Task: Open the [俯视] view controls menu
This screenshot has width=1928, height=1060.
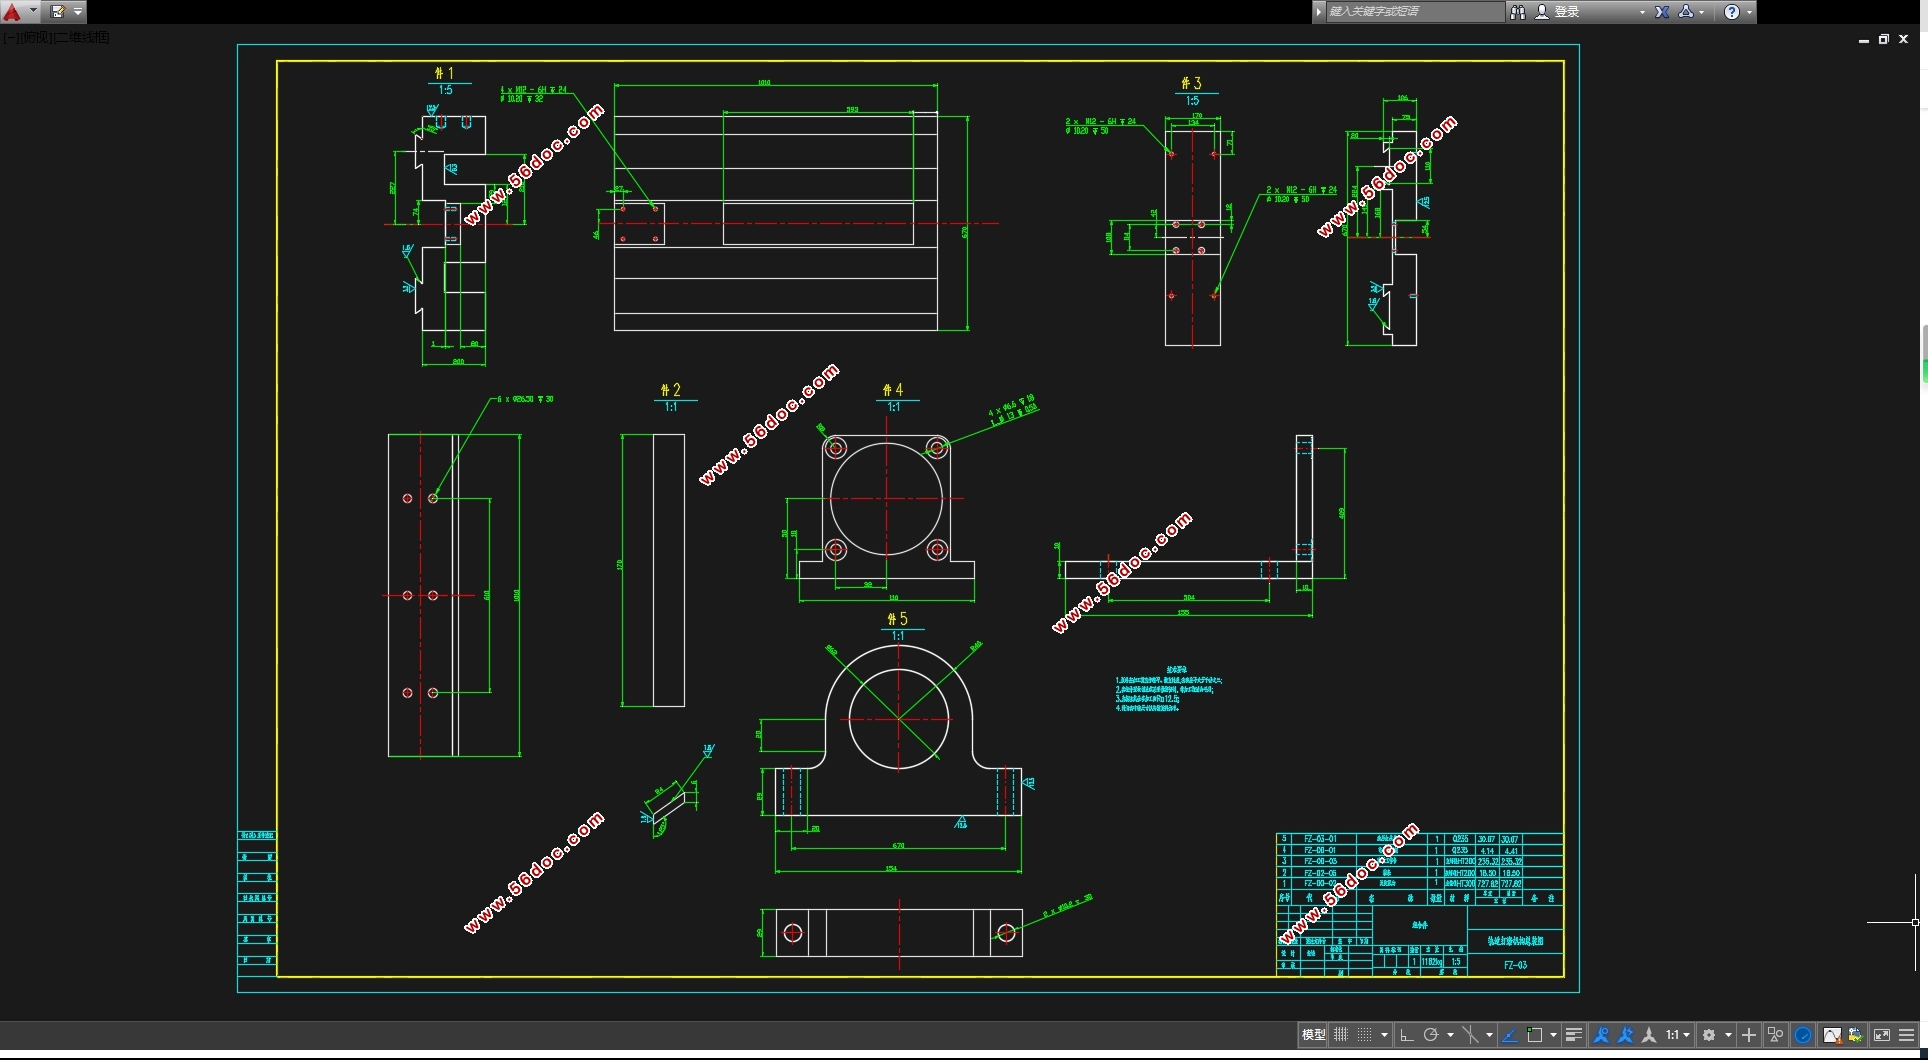Action: (34, 38)
